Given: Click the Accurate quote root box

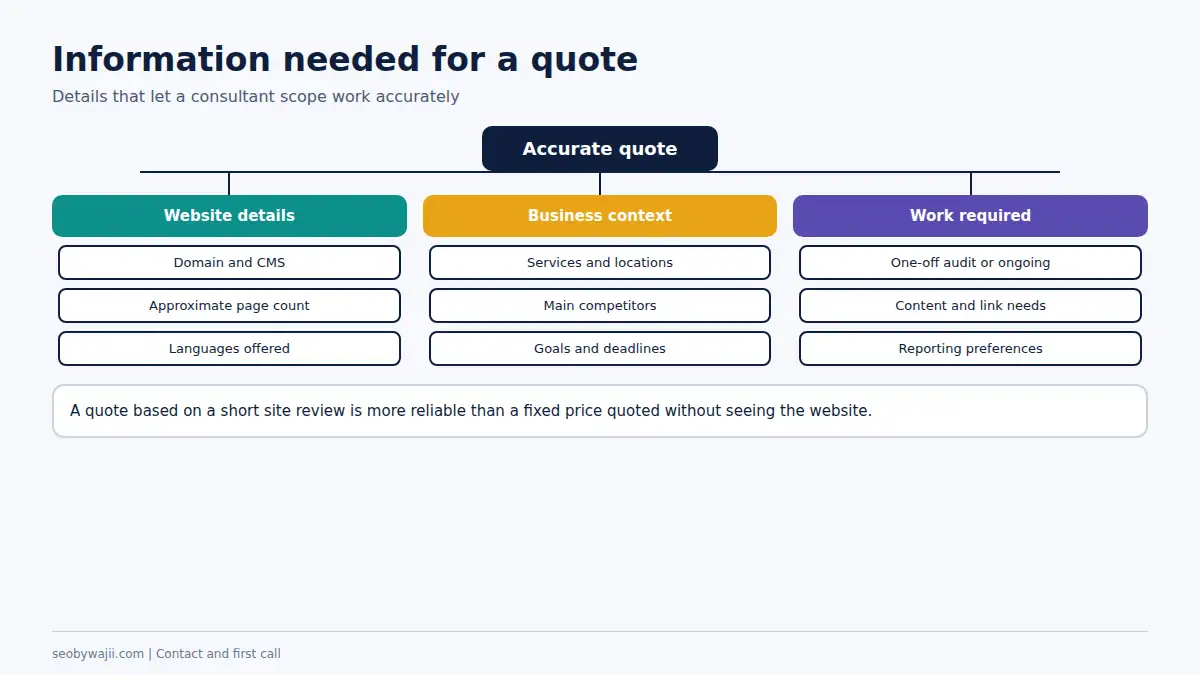Looking at the screenshot, I should point(600,149).
